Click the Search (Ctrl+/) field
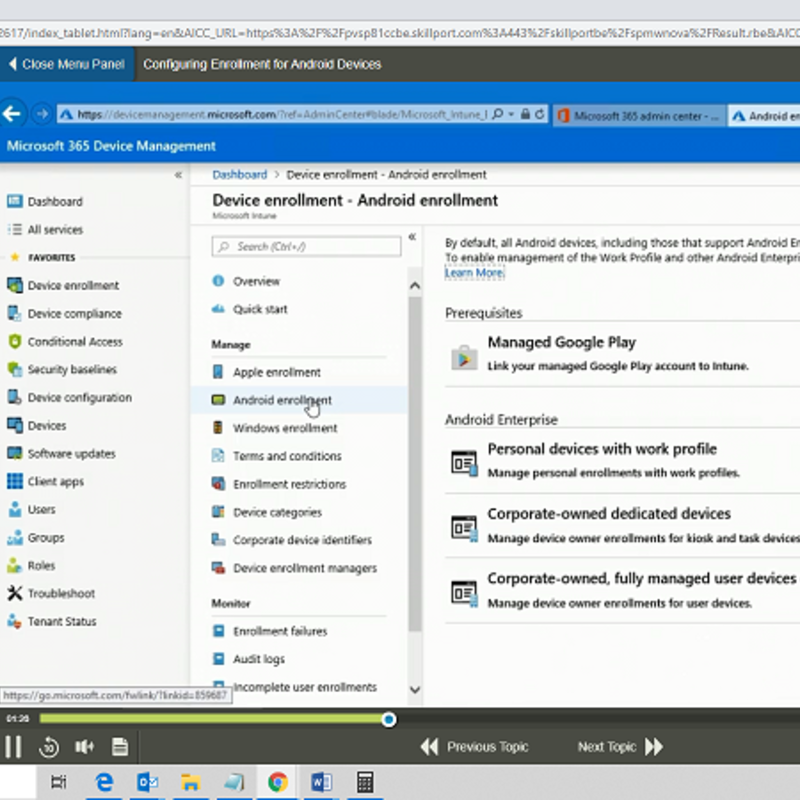The image size is (800, 800). tap(306, 246)
